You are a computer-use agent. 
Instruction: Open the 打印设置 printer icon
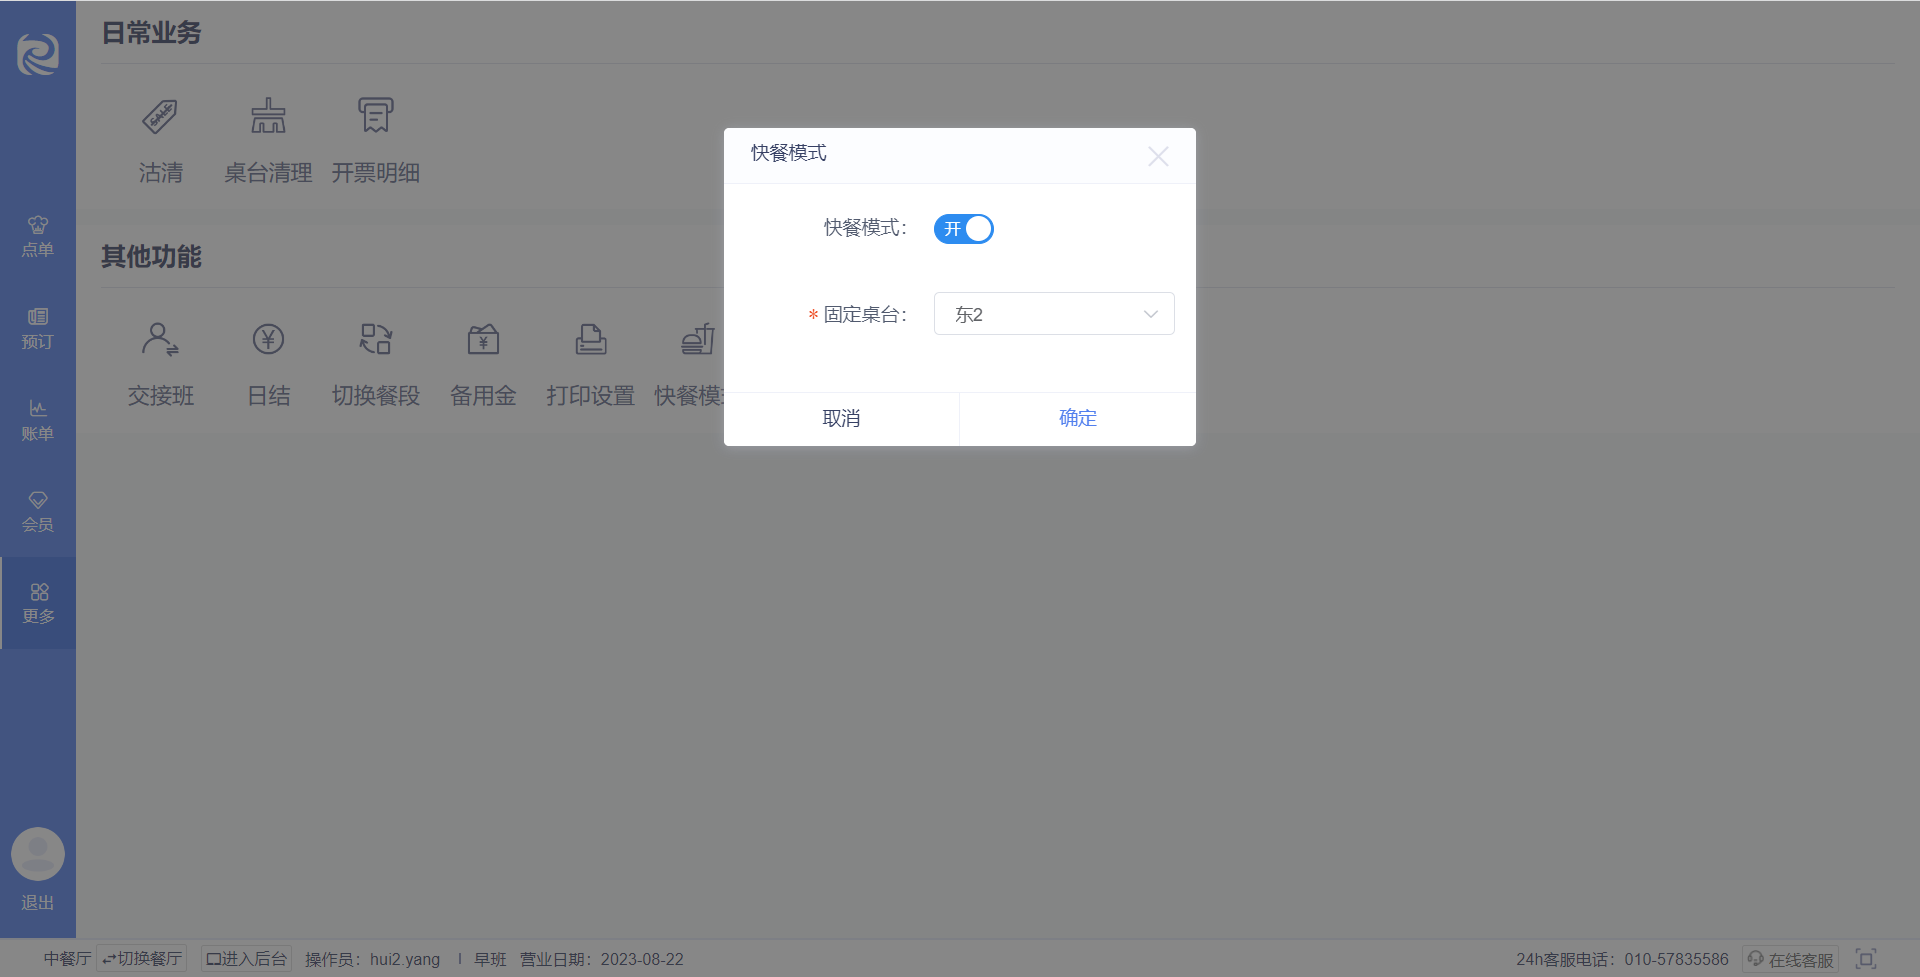[x=590, y=339]
